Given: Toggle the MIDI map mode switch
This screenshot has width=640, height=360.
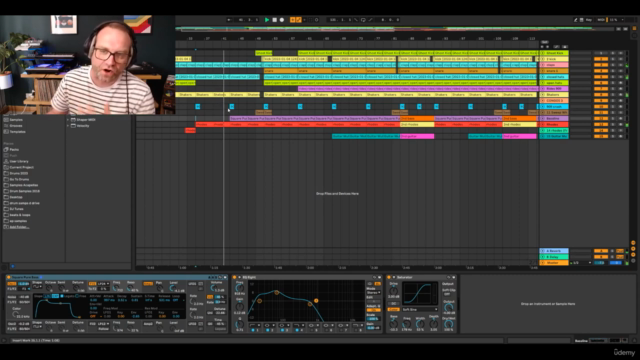Looking at the screenshot, I should point(601,20).
